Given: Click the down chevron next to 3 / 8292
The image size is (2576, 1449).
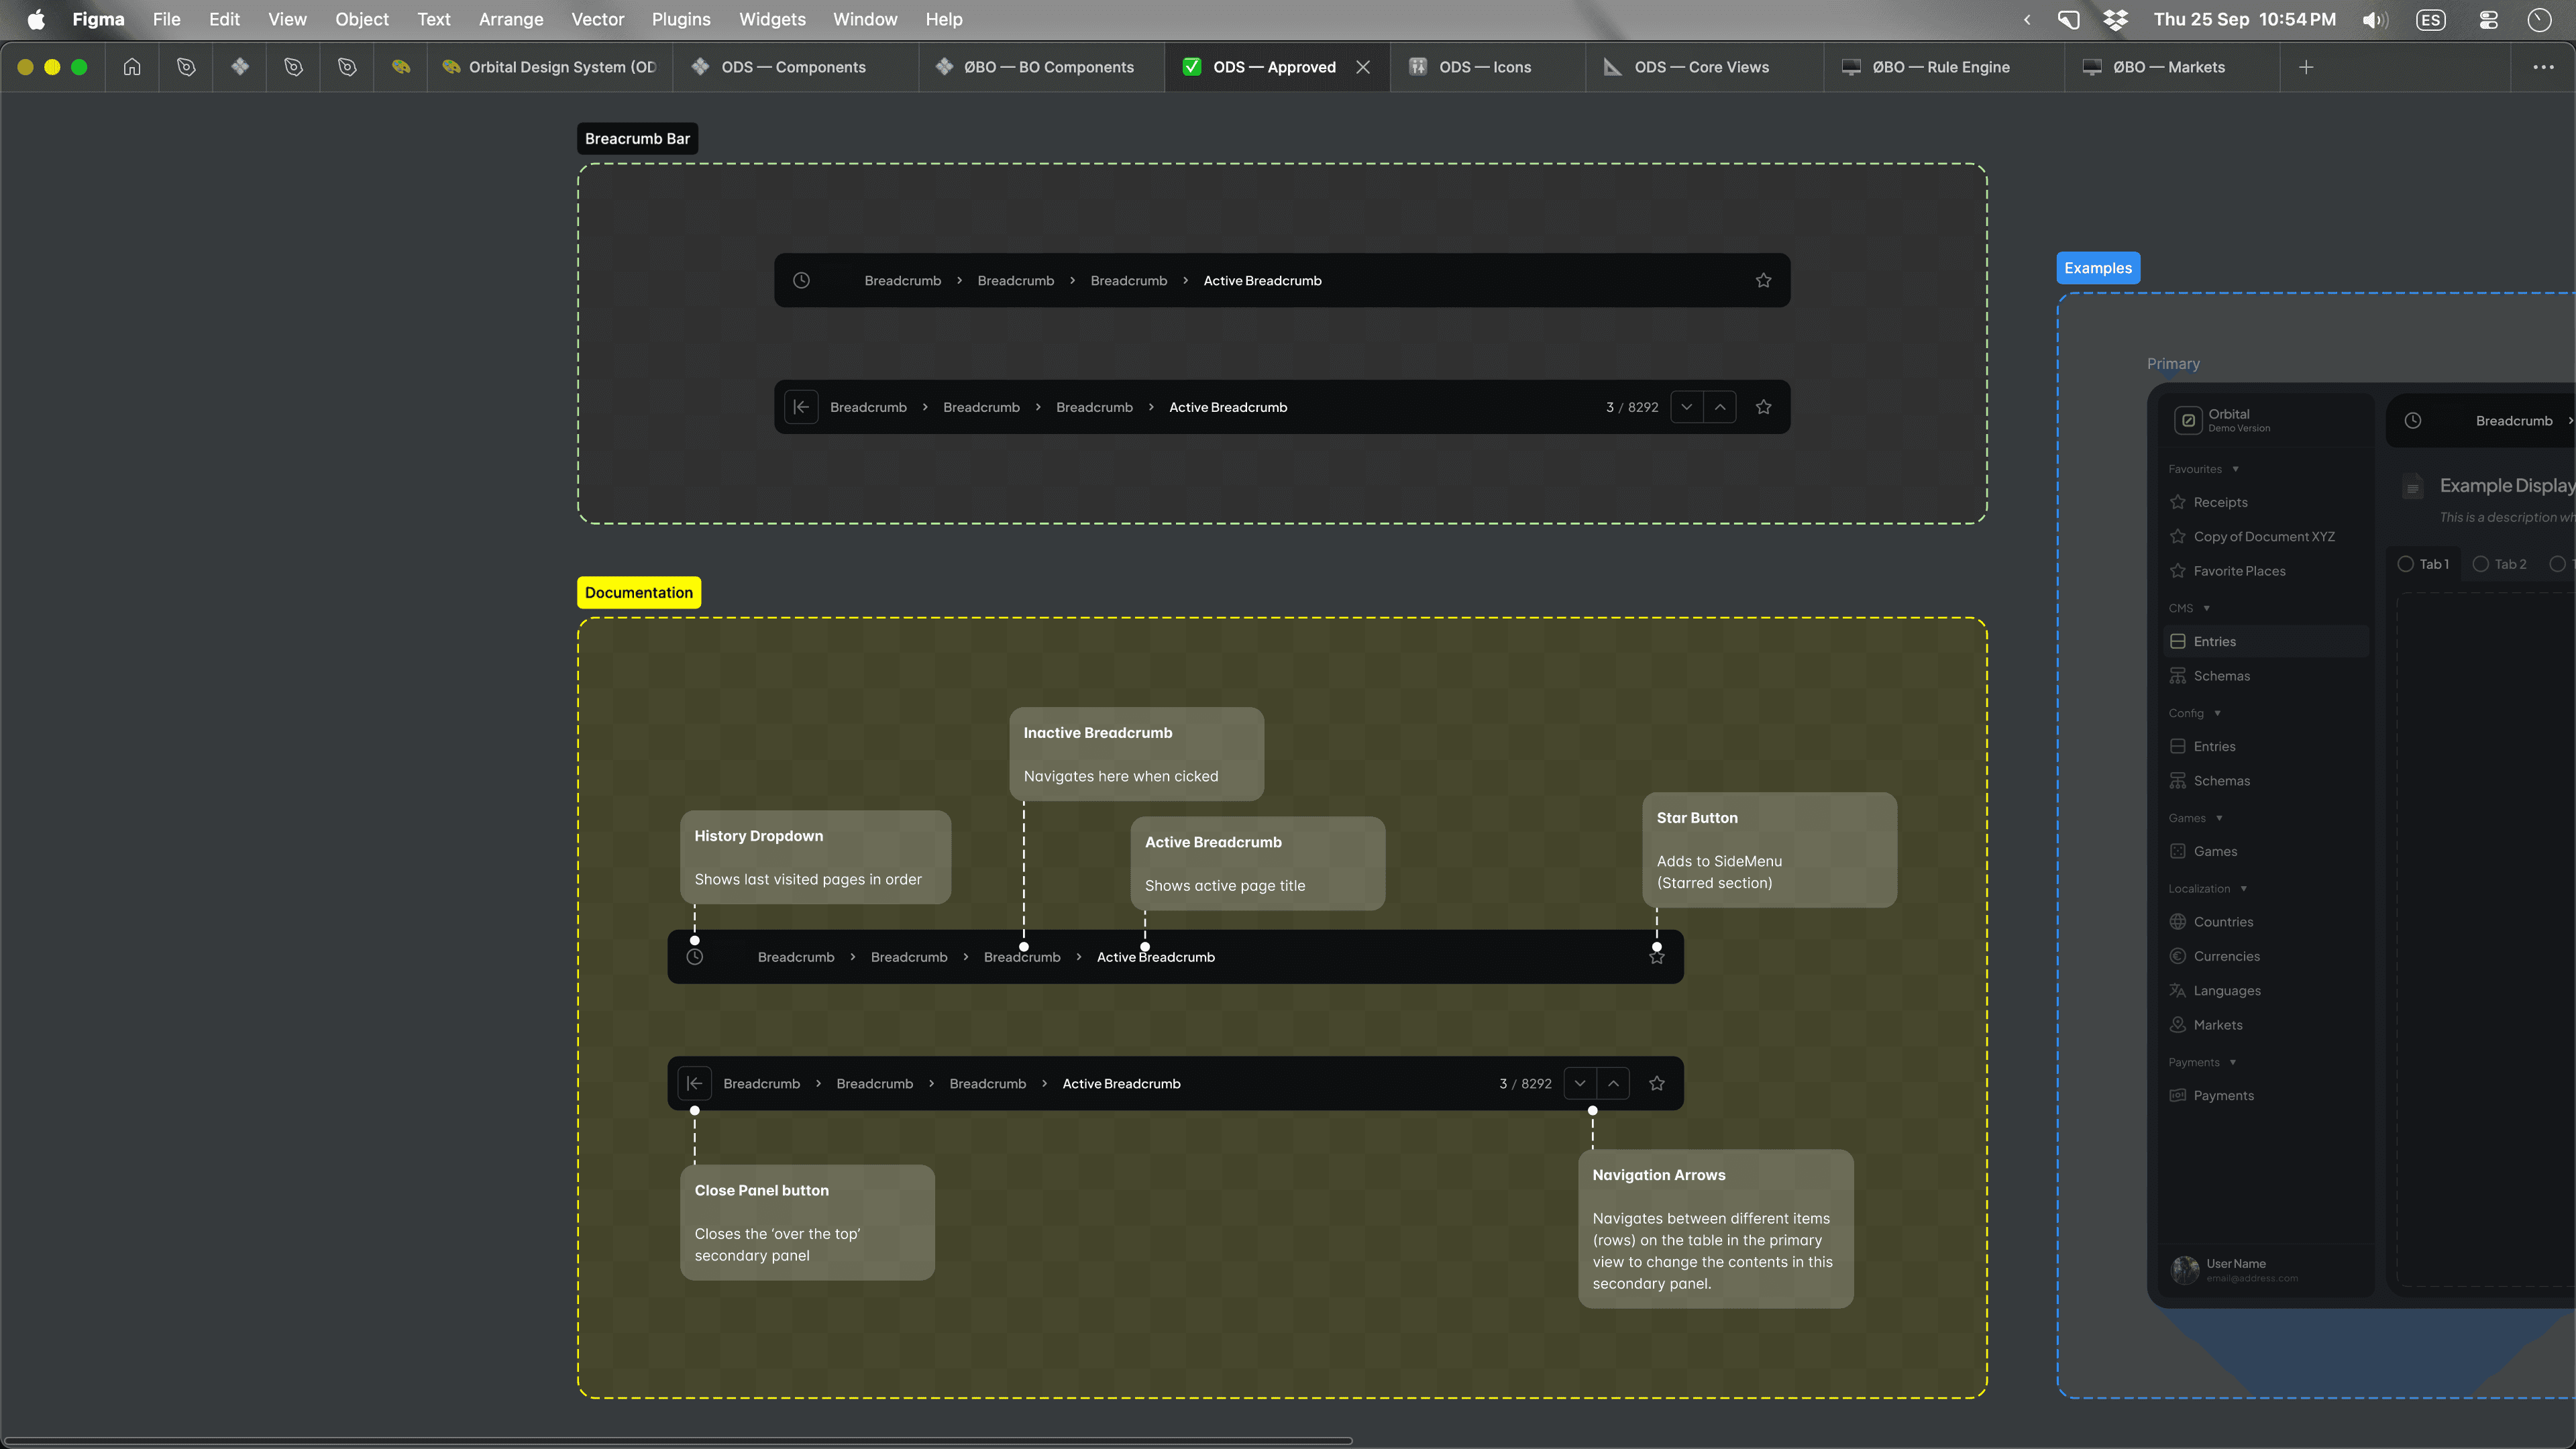Looking at the screenshot, I should click(1686, 407).
